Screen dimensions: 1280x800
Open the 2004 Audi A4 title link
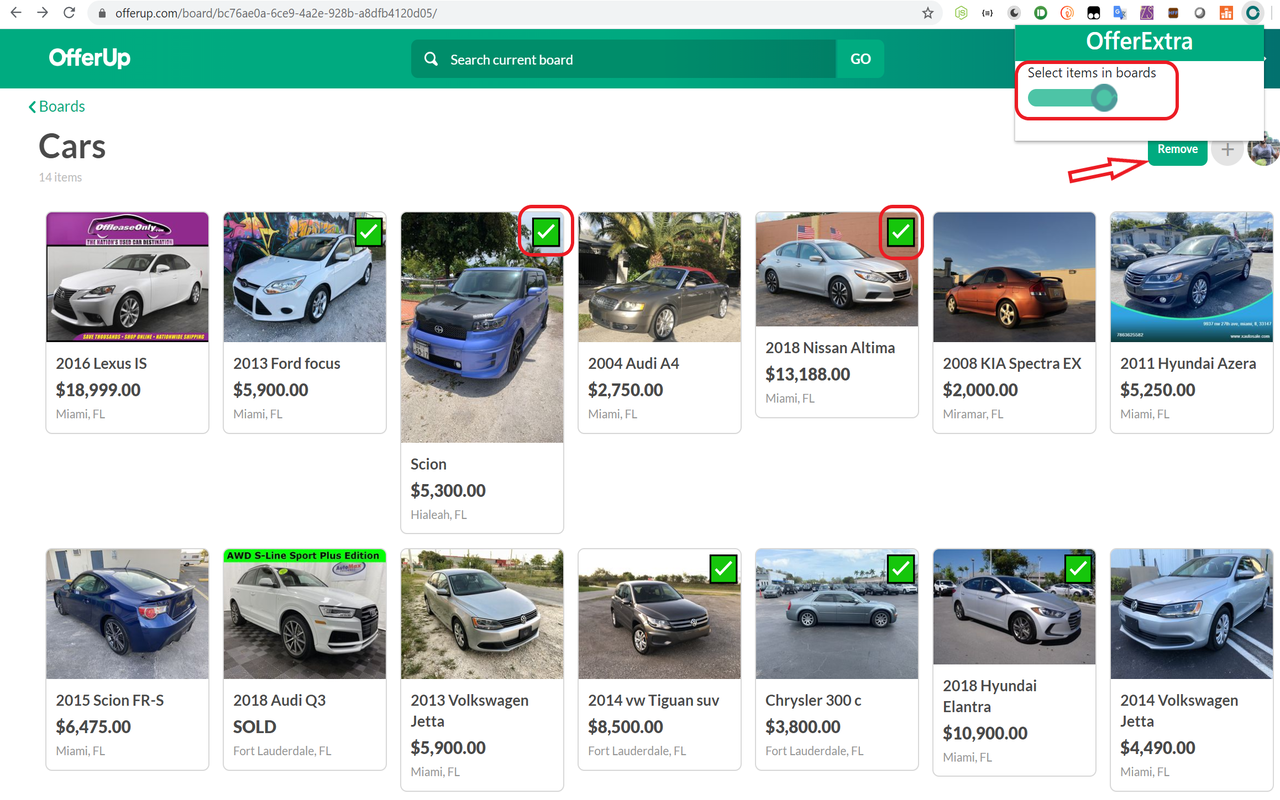tap(633, 363)
